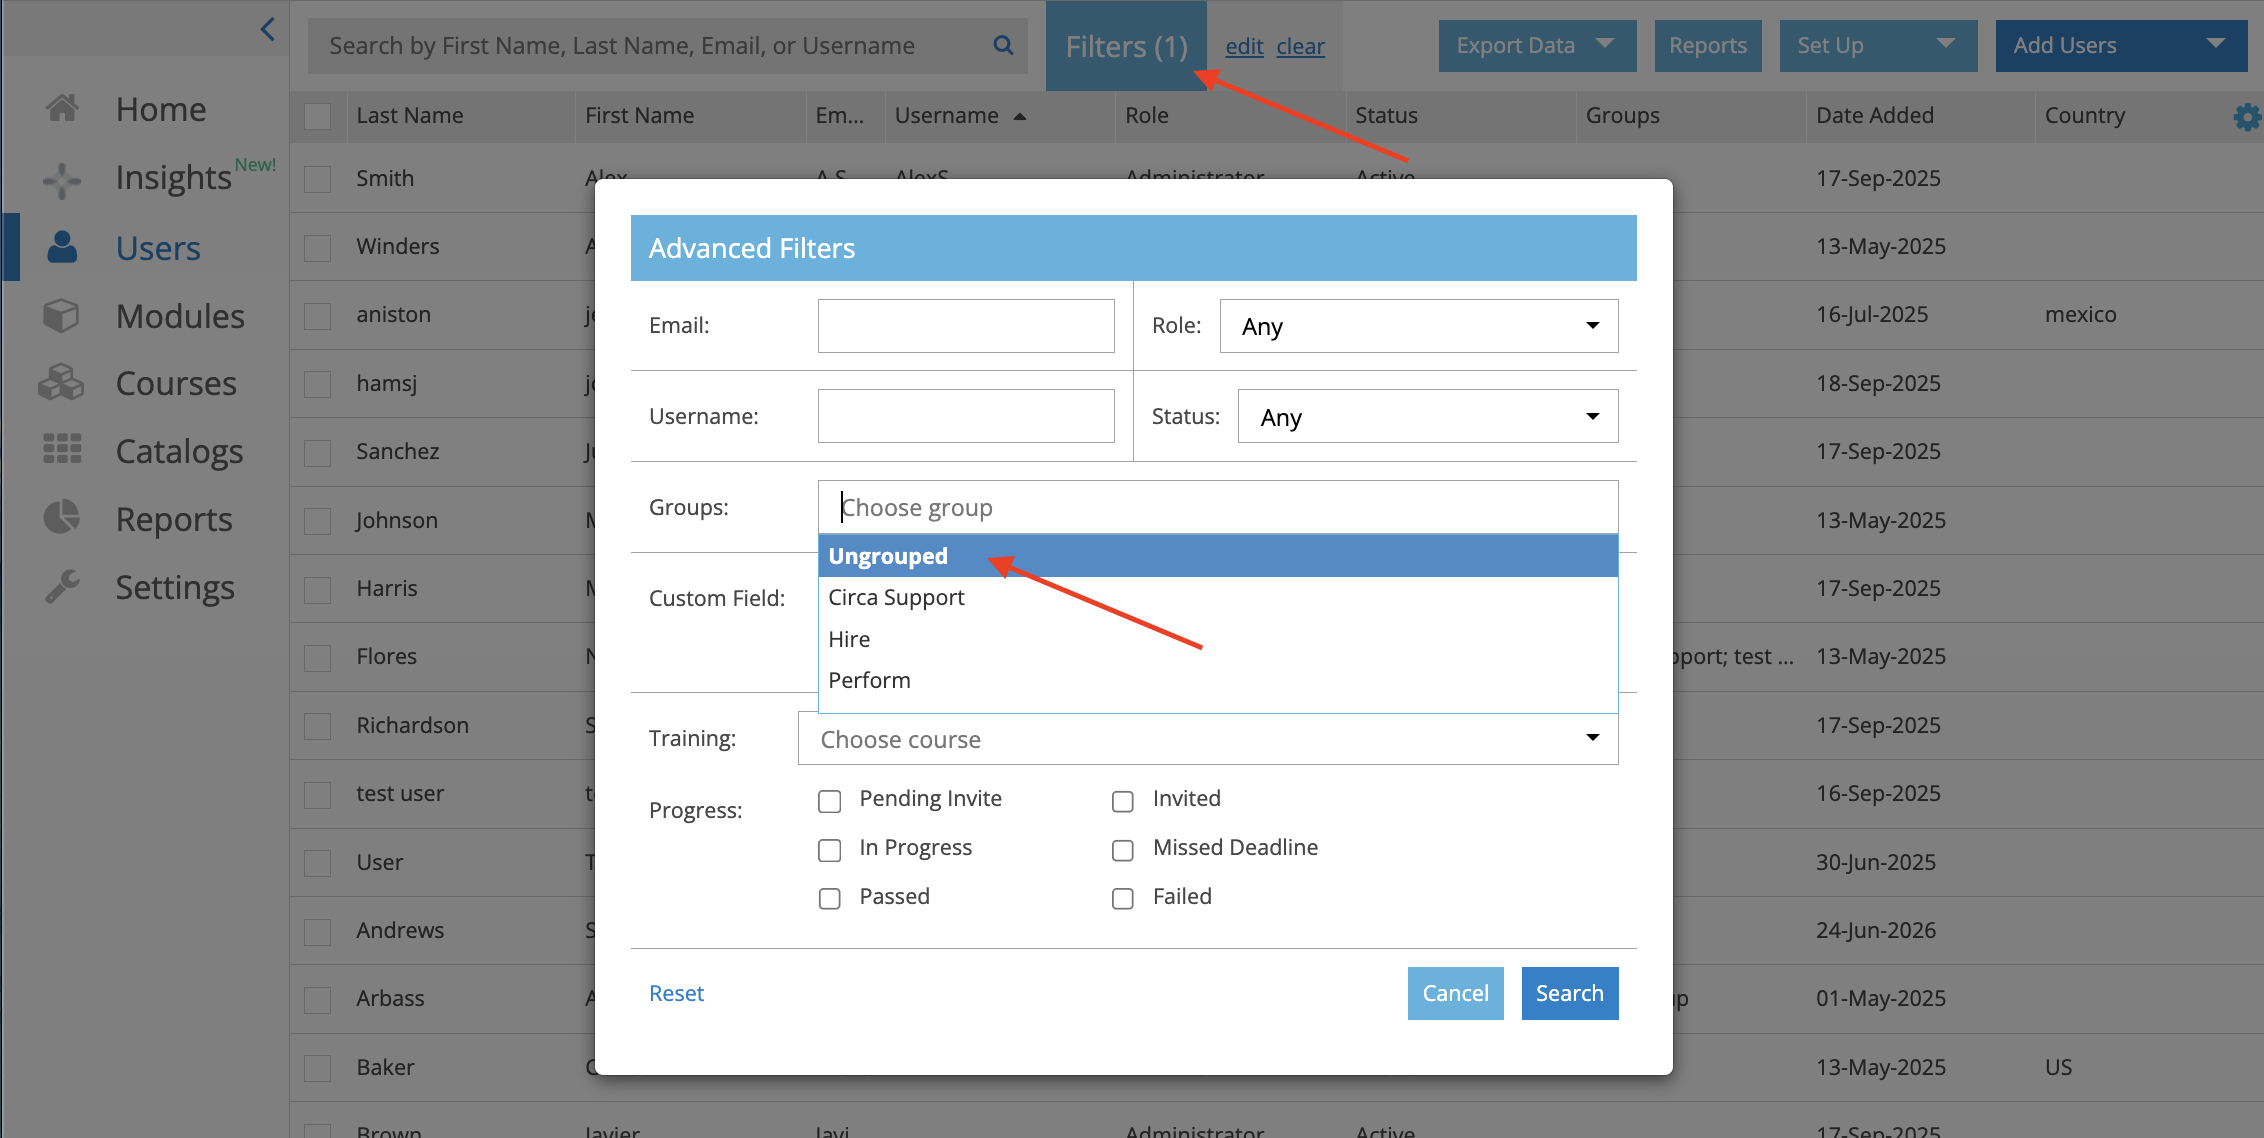The image size is (2264, 1138).
Task: Open Modules in the sidebar
Action: (x=180, y=316)
